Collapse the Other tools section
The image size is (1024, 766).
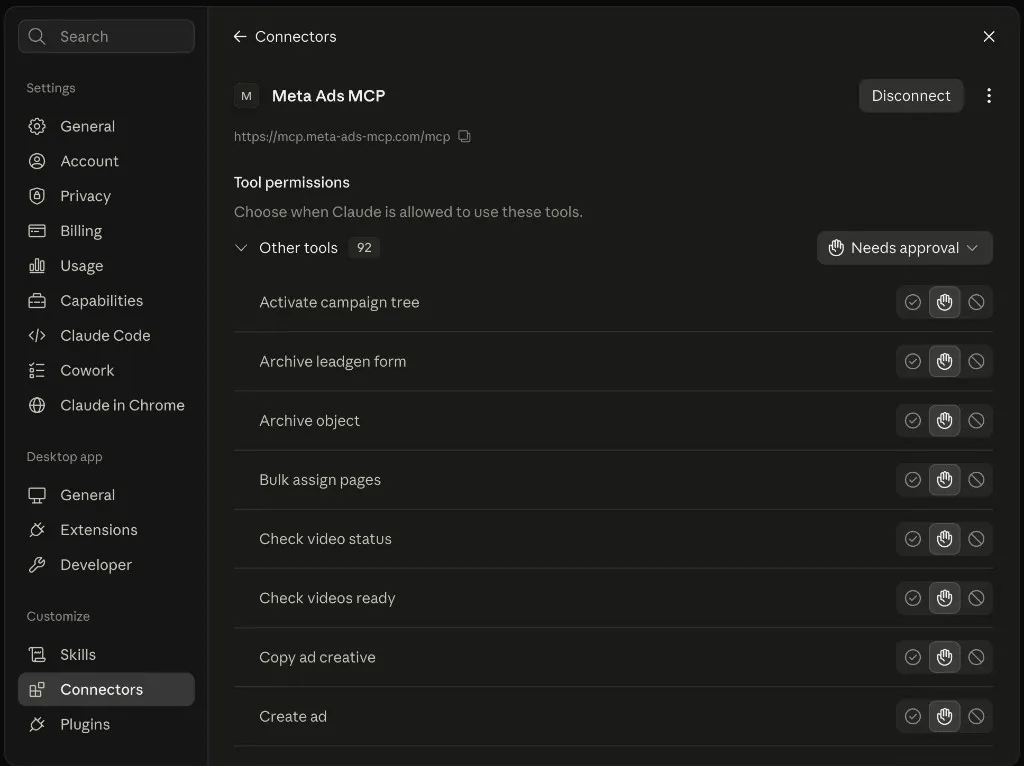(241, 248)
